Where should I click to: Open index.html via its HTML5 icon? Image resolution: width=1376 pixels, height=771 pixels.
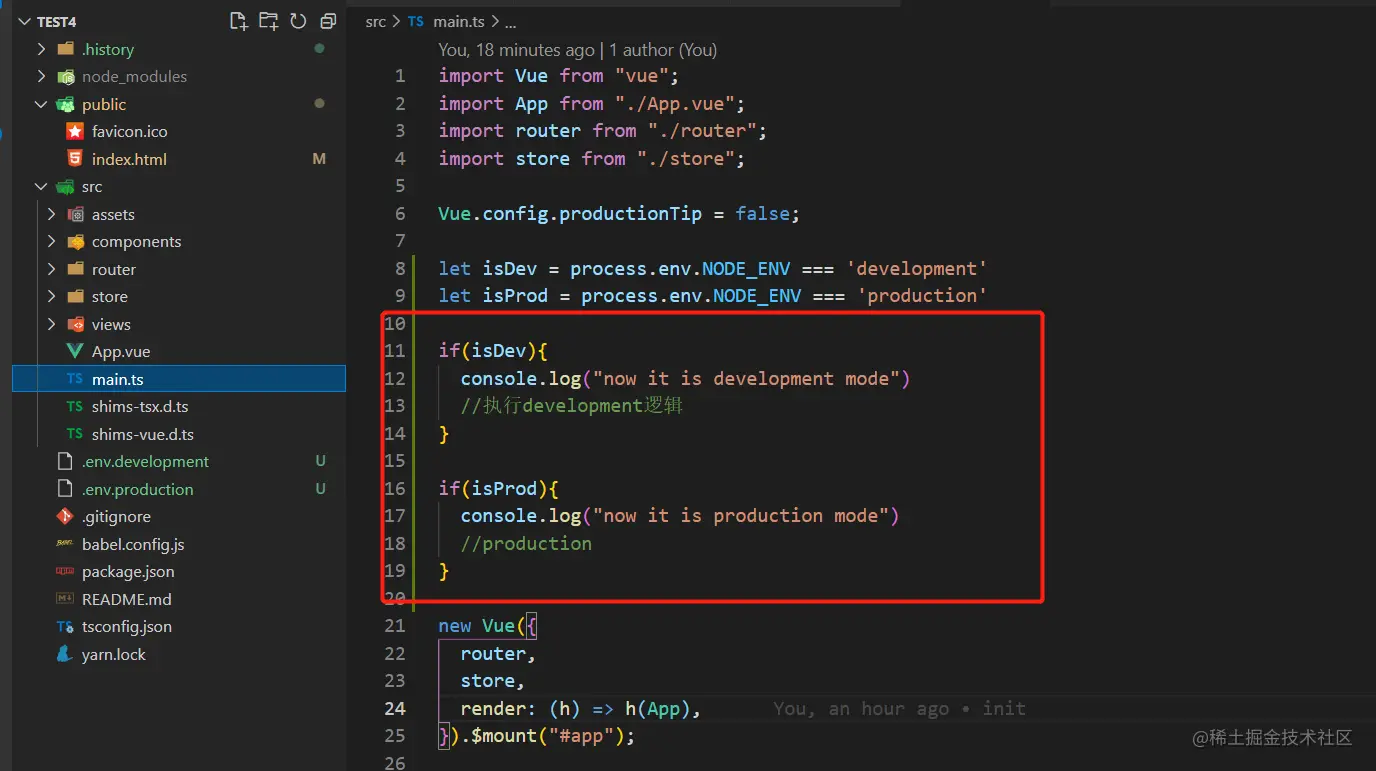[x=75, y=159]
